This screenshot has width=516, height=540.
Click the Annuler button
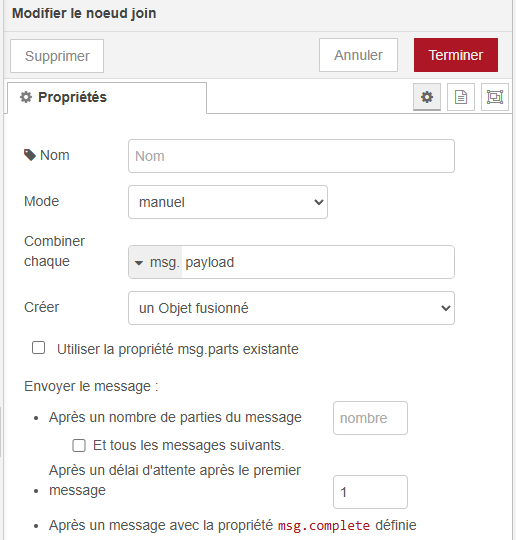click(x=358, y=55)
